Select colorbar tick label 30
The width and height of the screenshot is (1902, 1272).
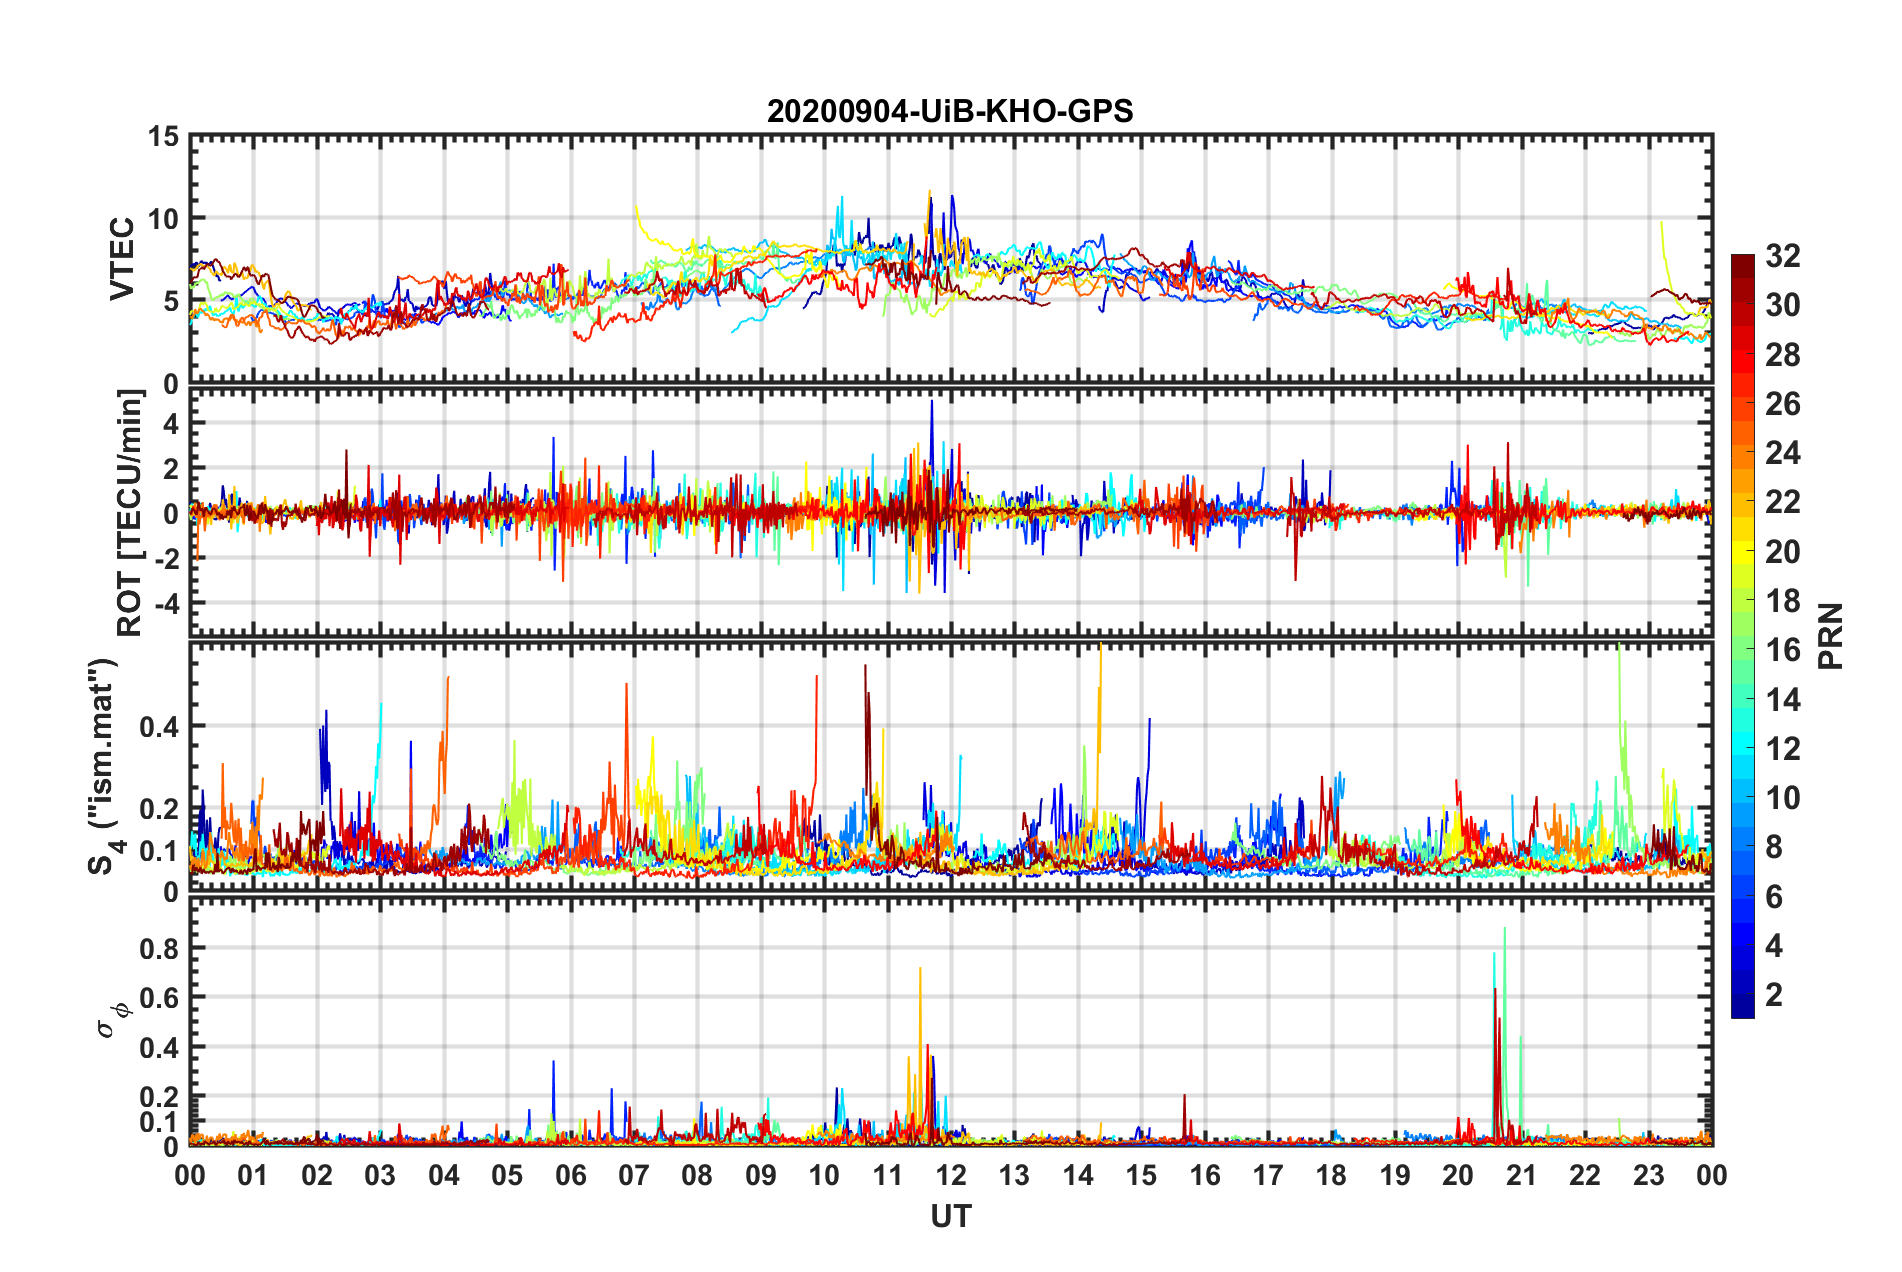coord(1782,305)
